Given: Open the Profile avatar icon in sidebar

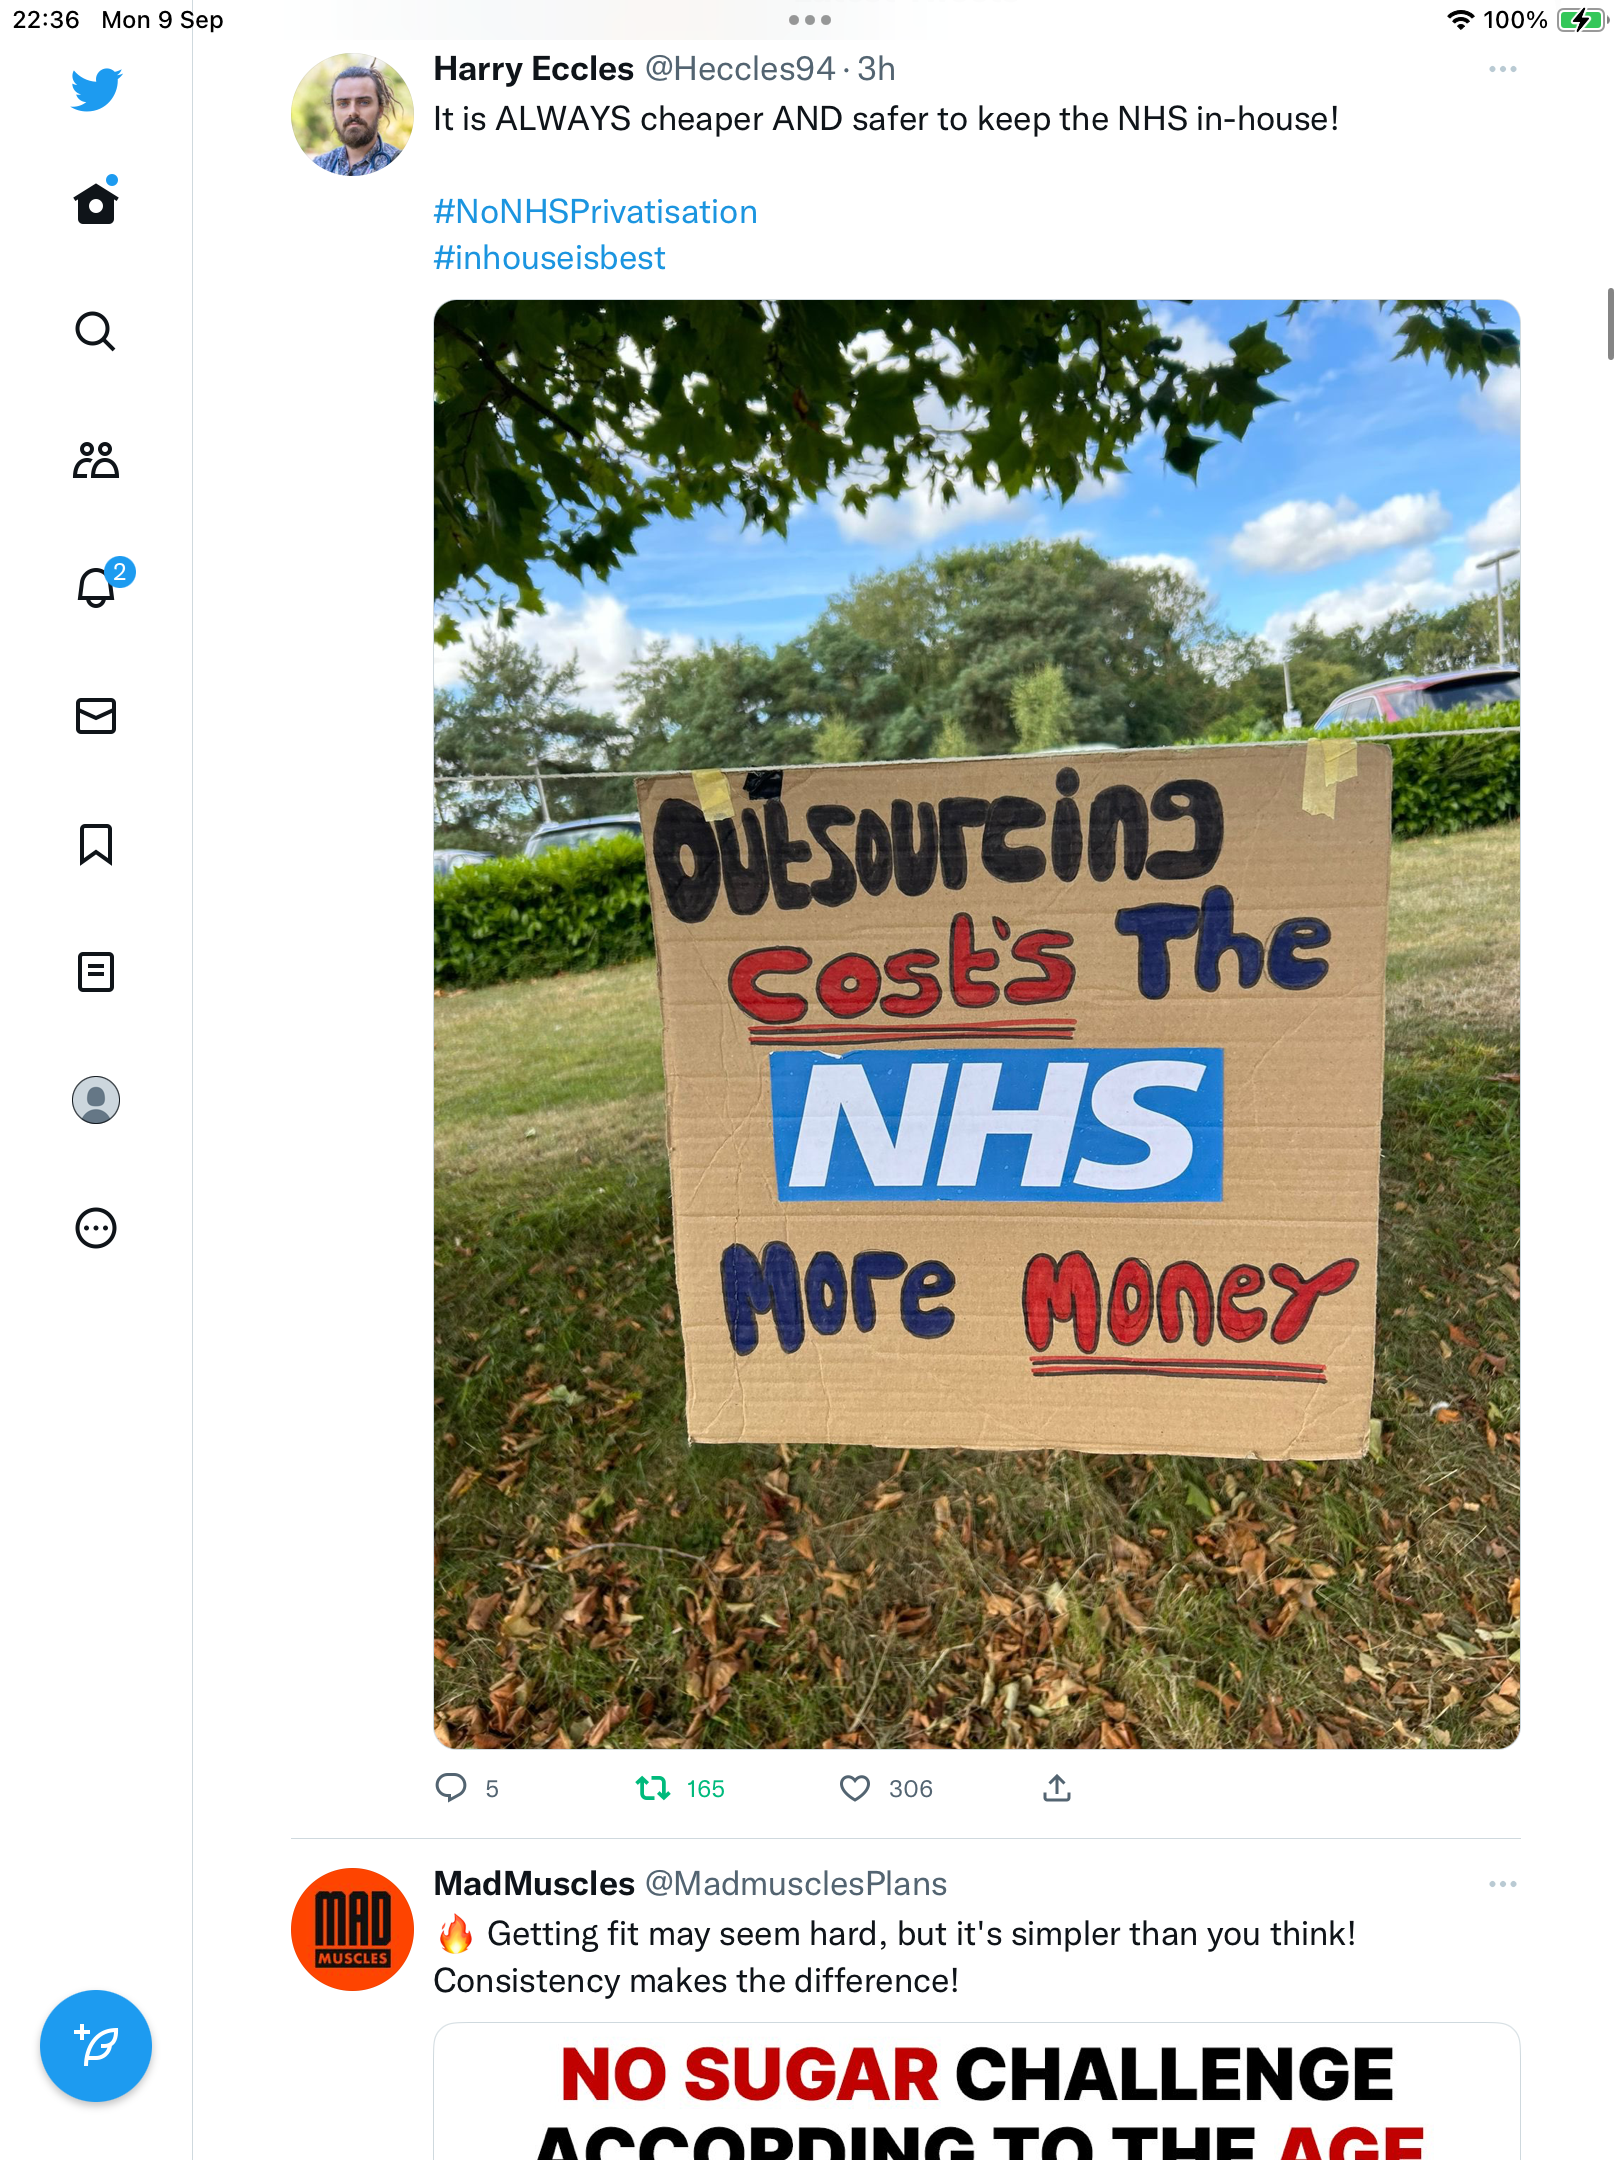Looking at the screenshot, I should (96, 1100).
